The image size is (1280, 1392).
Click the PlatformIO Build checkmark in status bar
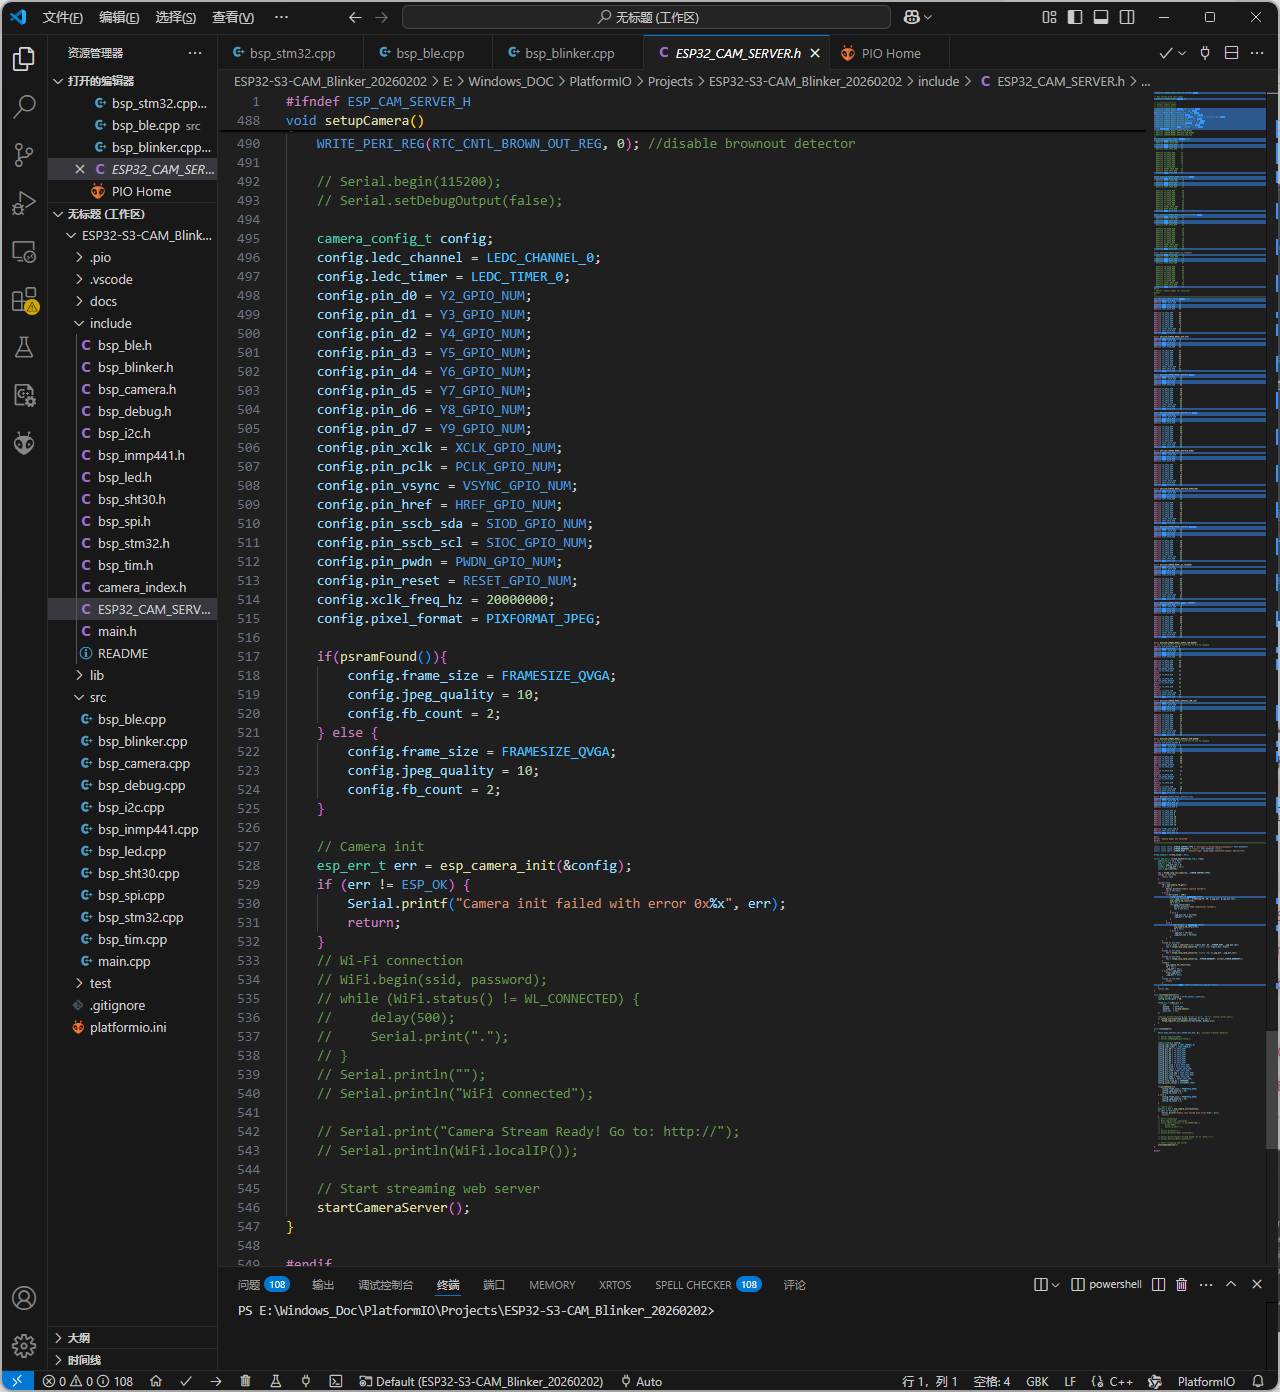coord(186,1381)
